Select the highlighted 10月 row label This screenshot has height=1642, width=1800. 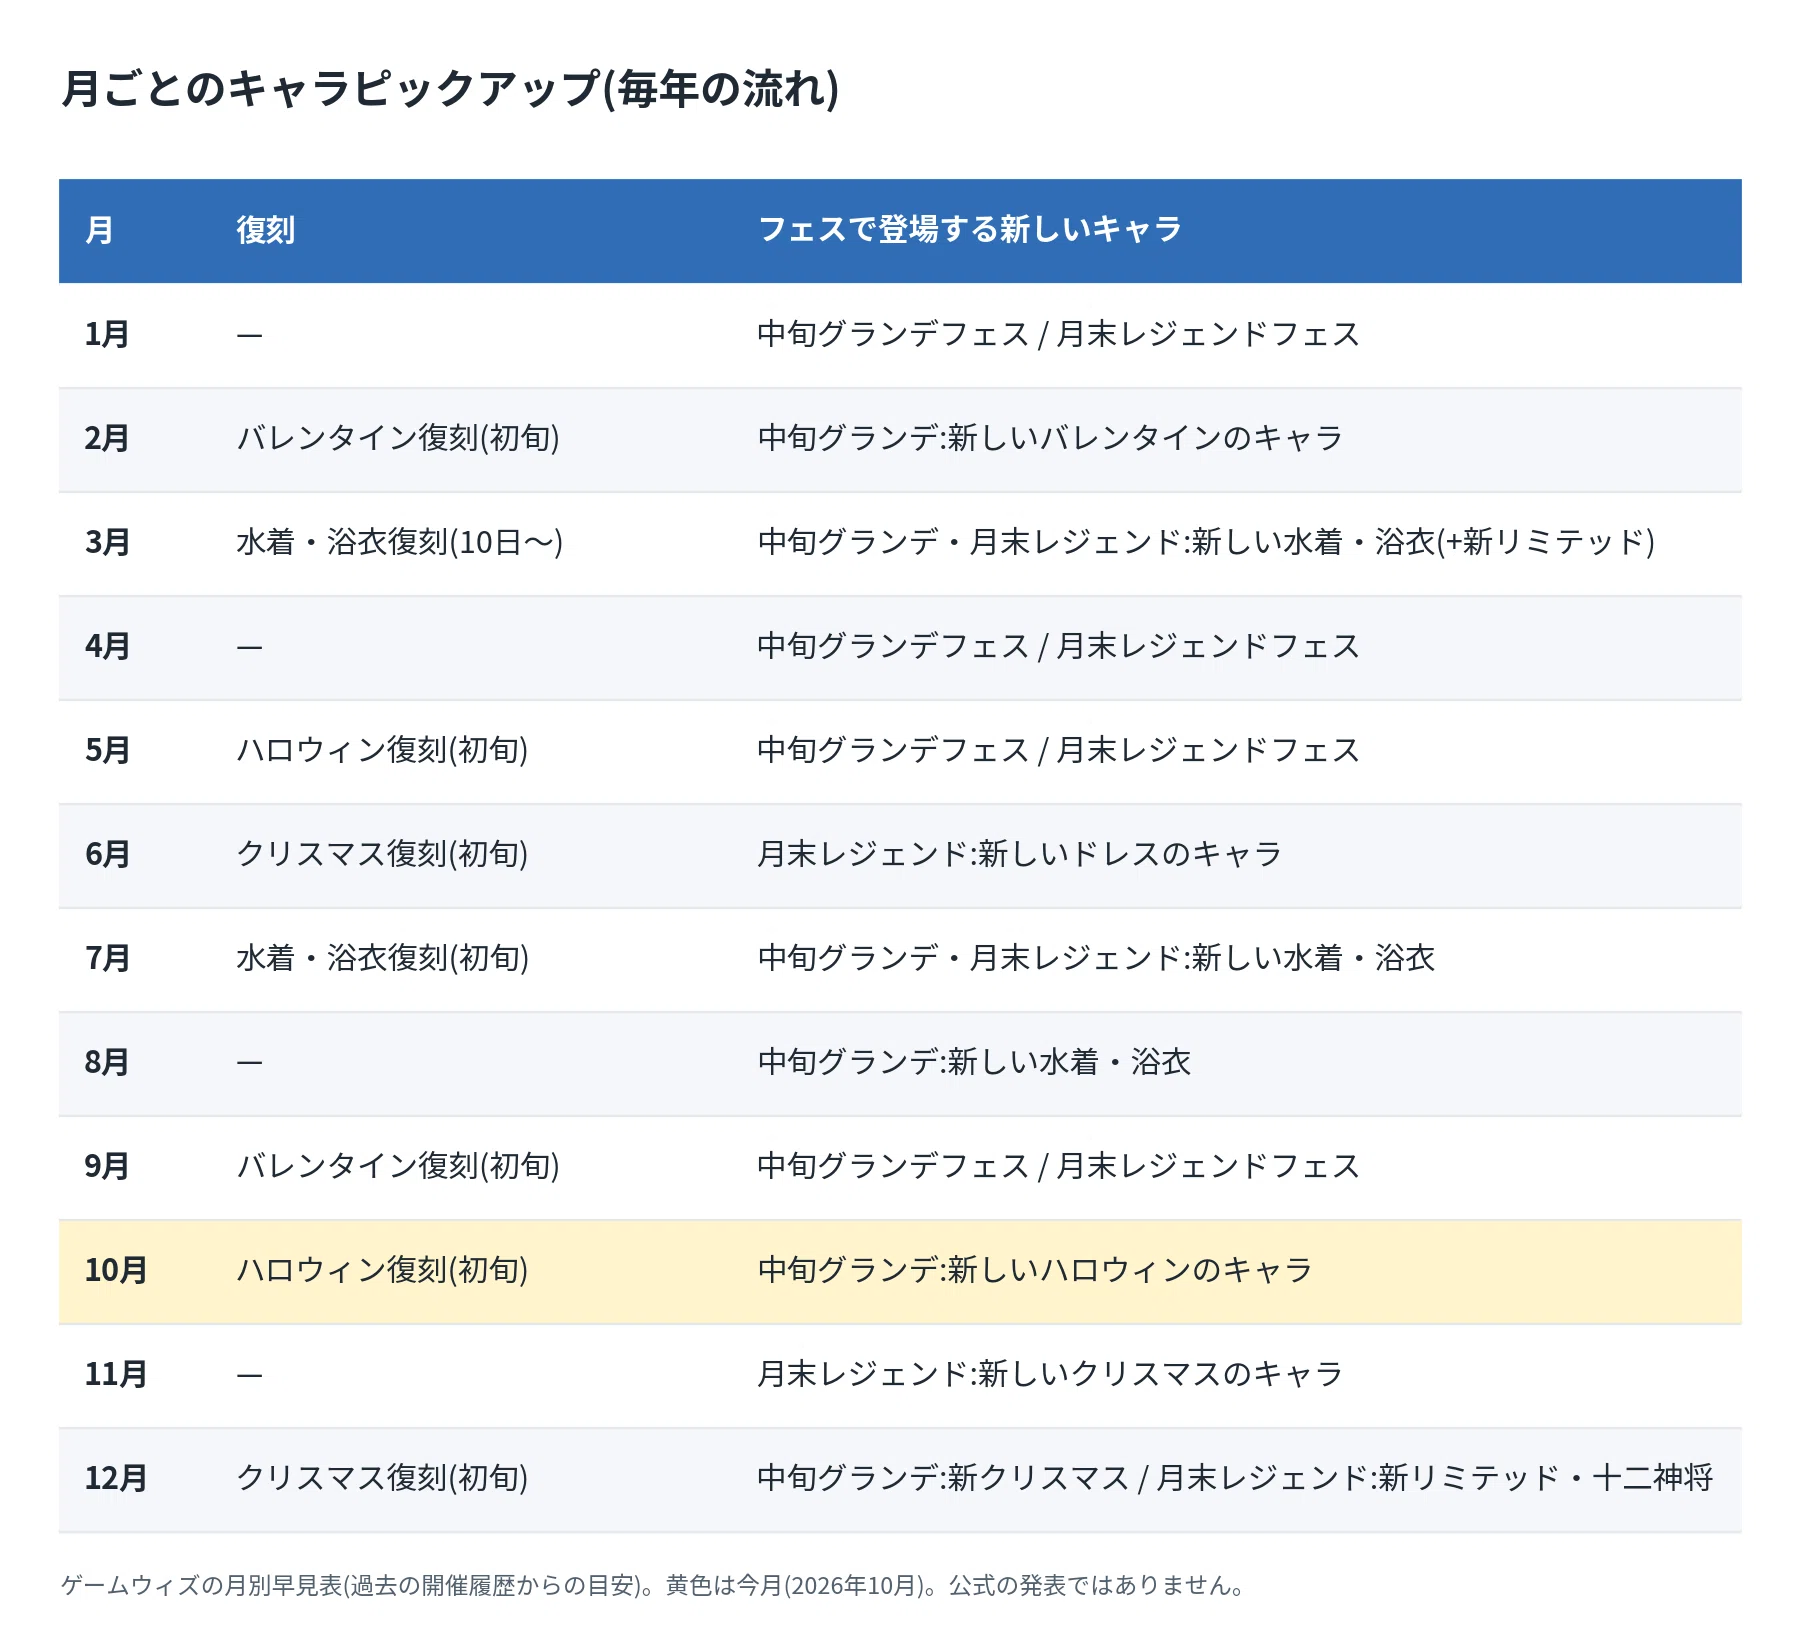116,1270
